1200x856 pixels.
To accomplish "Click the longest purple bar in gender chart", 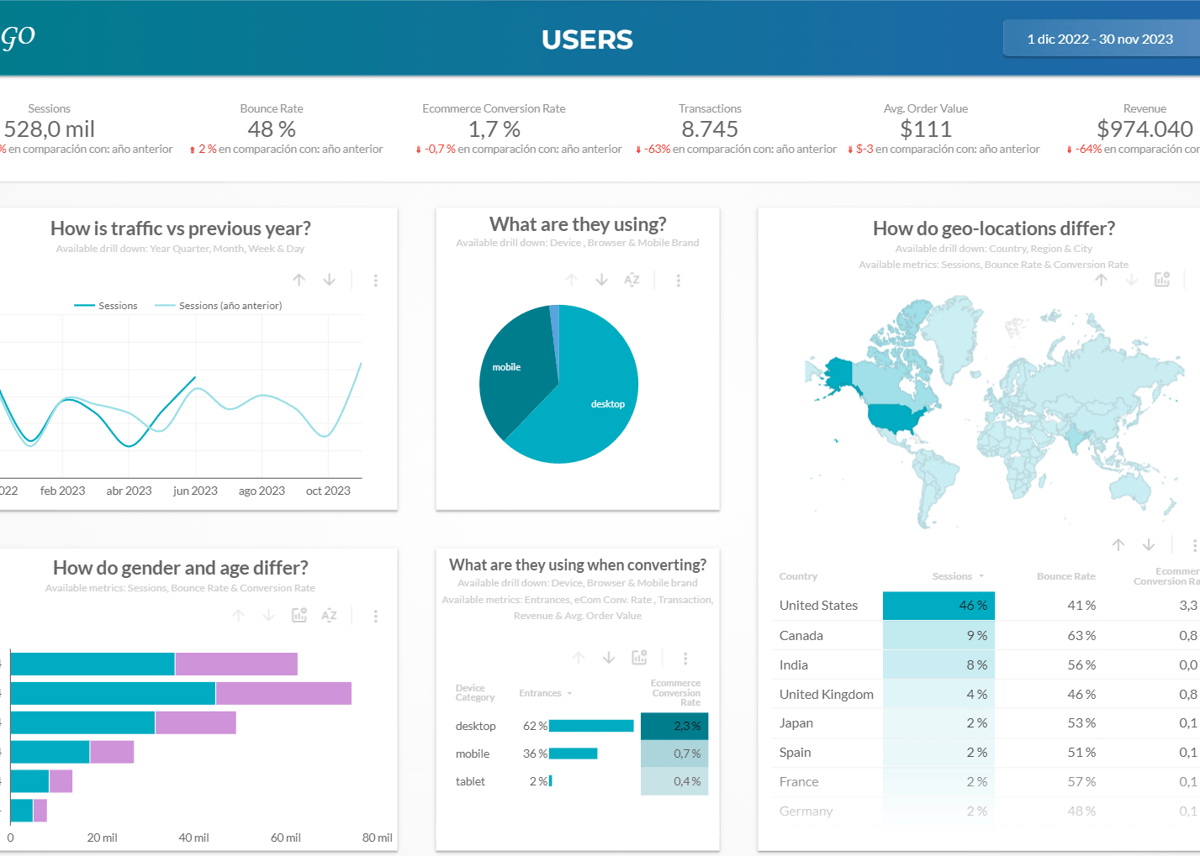I will click(283, 694).
